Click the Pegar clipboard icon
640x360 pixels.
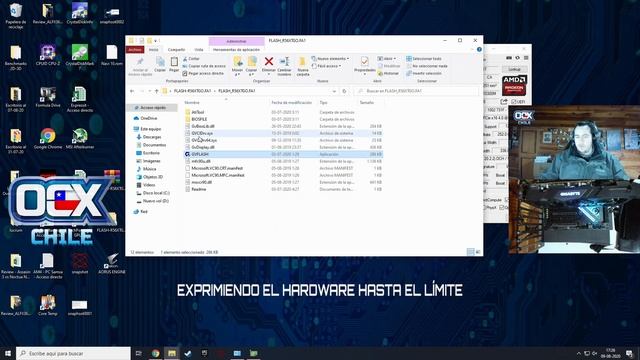[174, 64]
